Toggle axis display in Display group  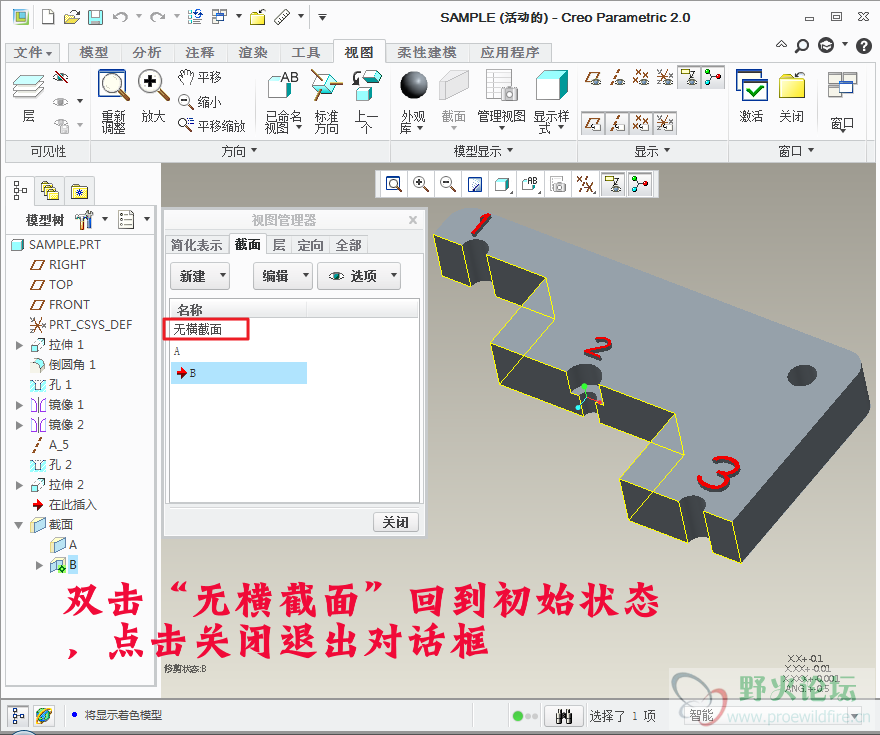coord(617,77)
